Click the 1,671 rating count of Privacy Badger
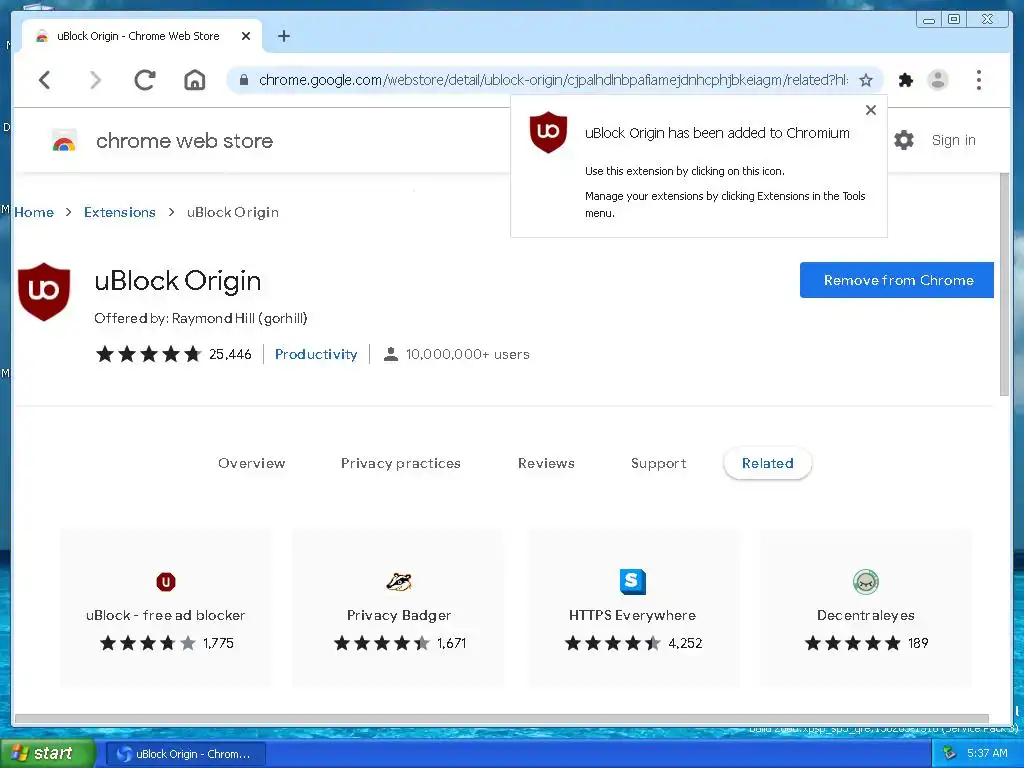The height and width of the screenshot is (768, 1024). click(451, 643)
